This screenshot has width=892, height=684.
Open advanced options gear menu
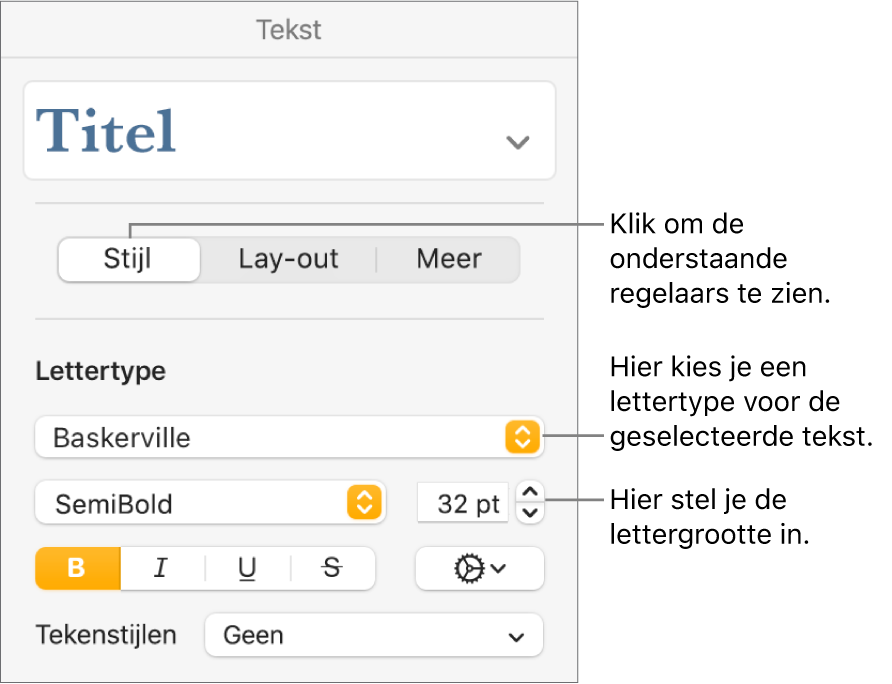(x=480, y=568)
